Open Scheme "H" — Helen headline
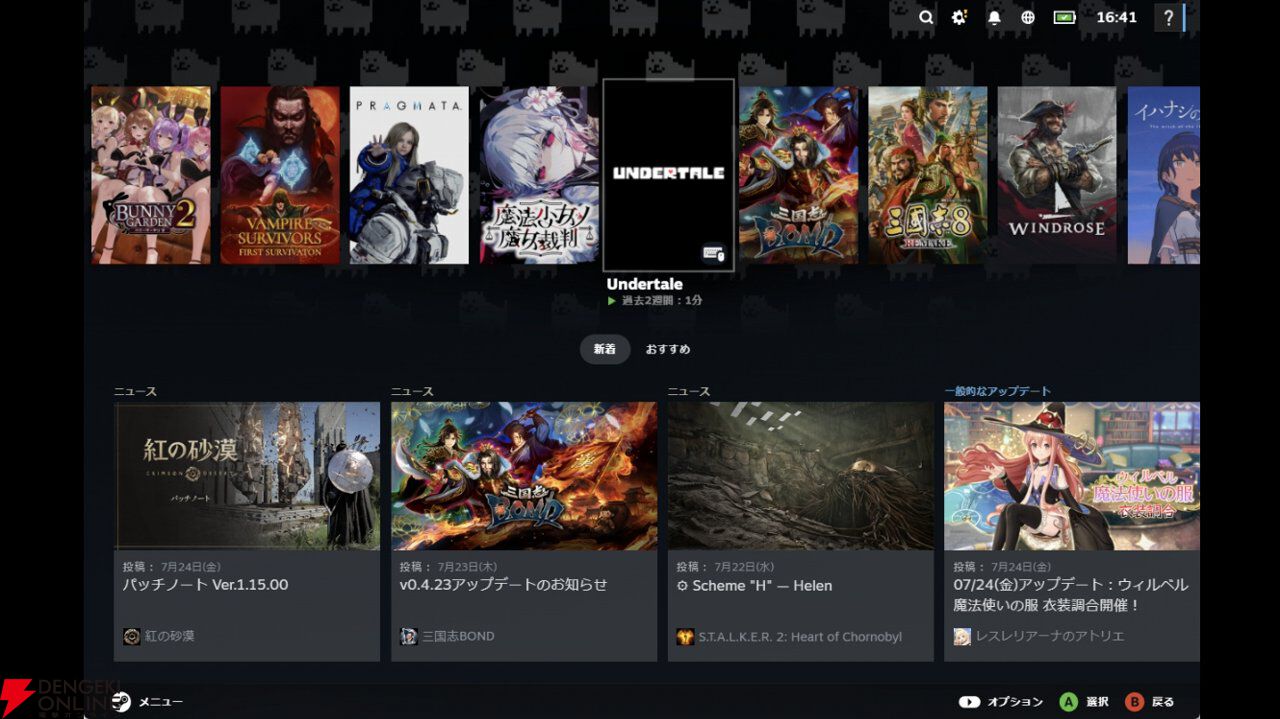Viewport: 1280px width, 719px height. pos(754,586)
